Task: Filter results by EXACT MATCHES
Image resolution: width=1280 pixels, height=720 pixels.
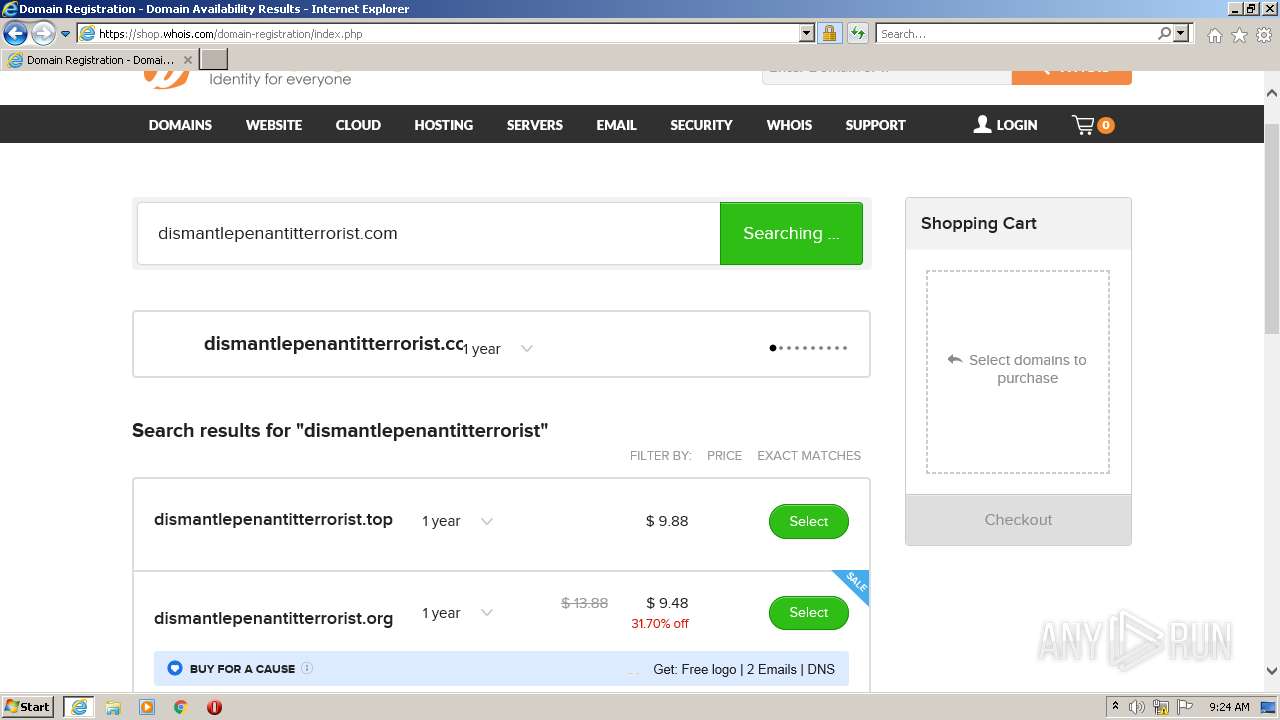Action: [x=809, y=455]
